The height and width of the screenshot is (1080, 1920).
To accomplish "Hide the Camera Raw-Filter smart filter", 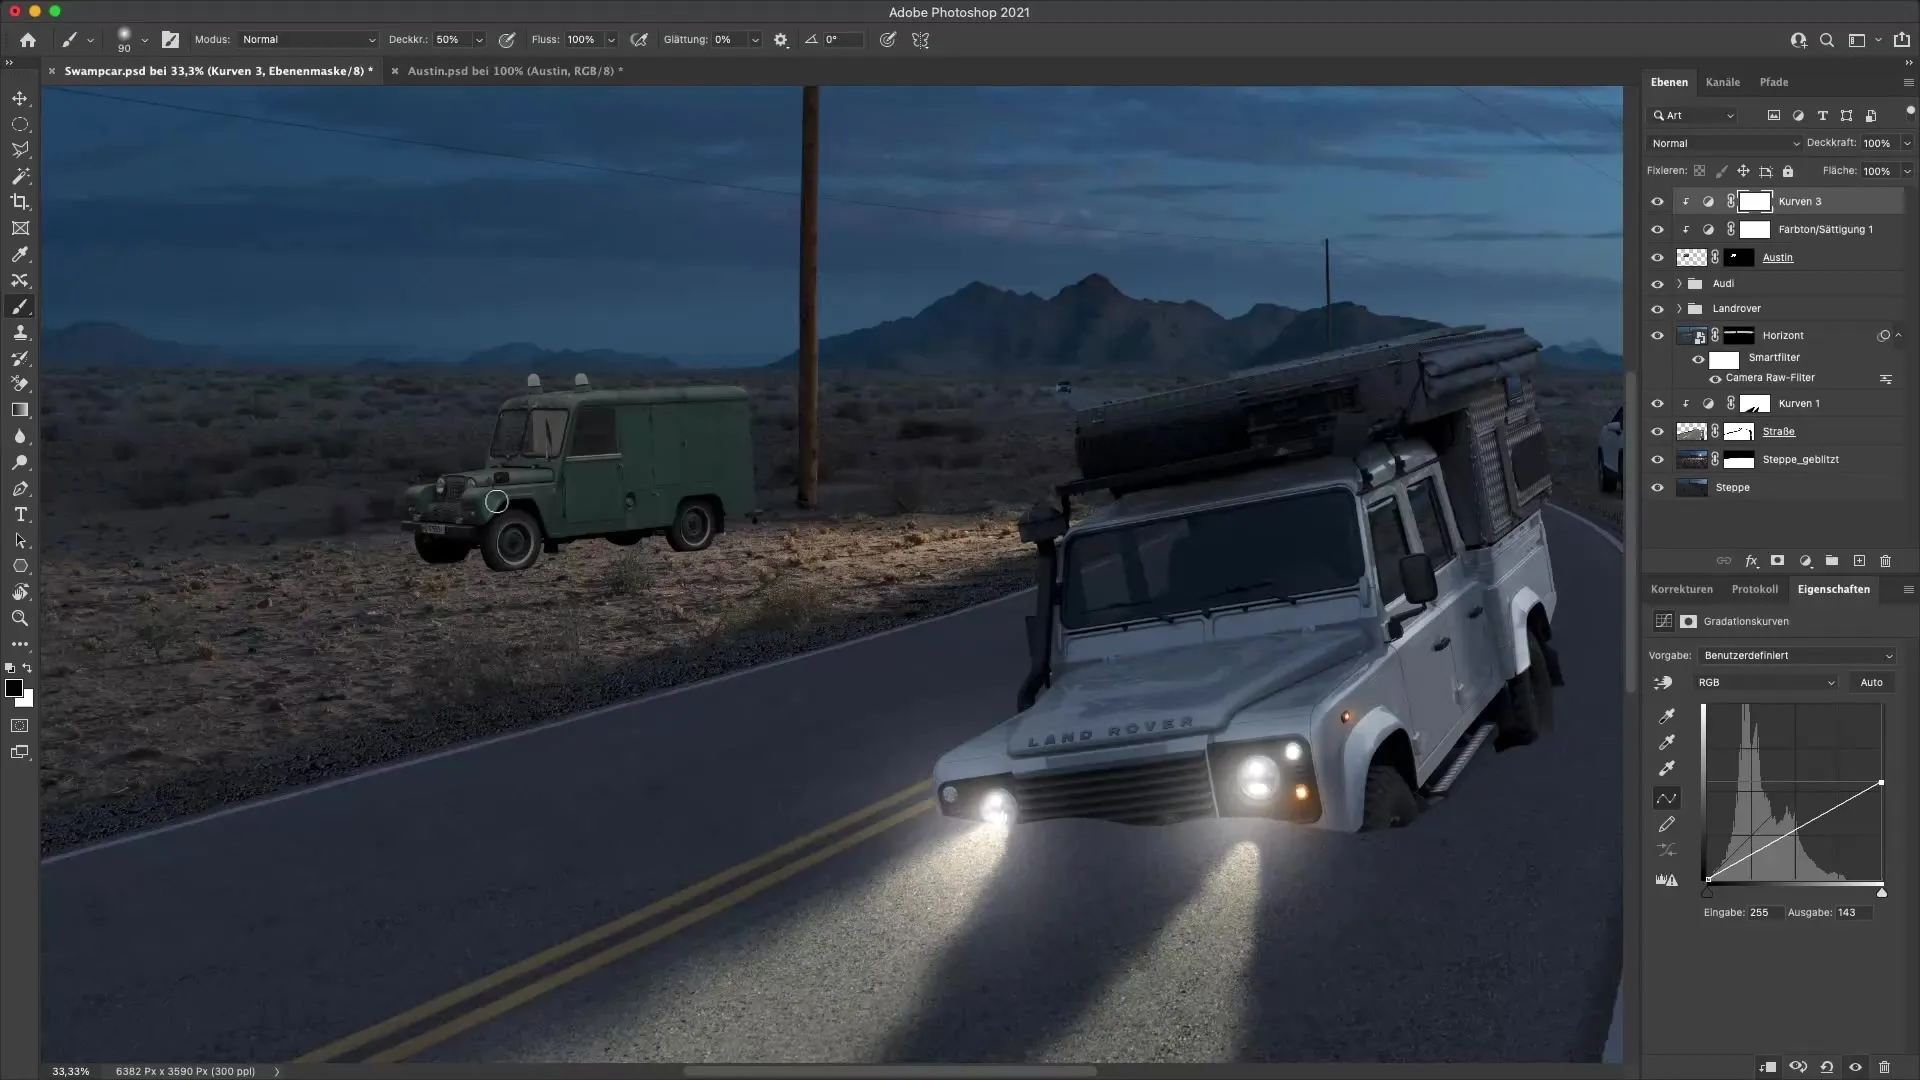I will [x=1716, y=378].
